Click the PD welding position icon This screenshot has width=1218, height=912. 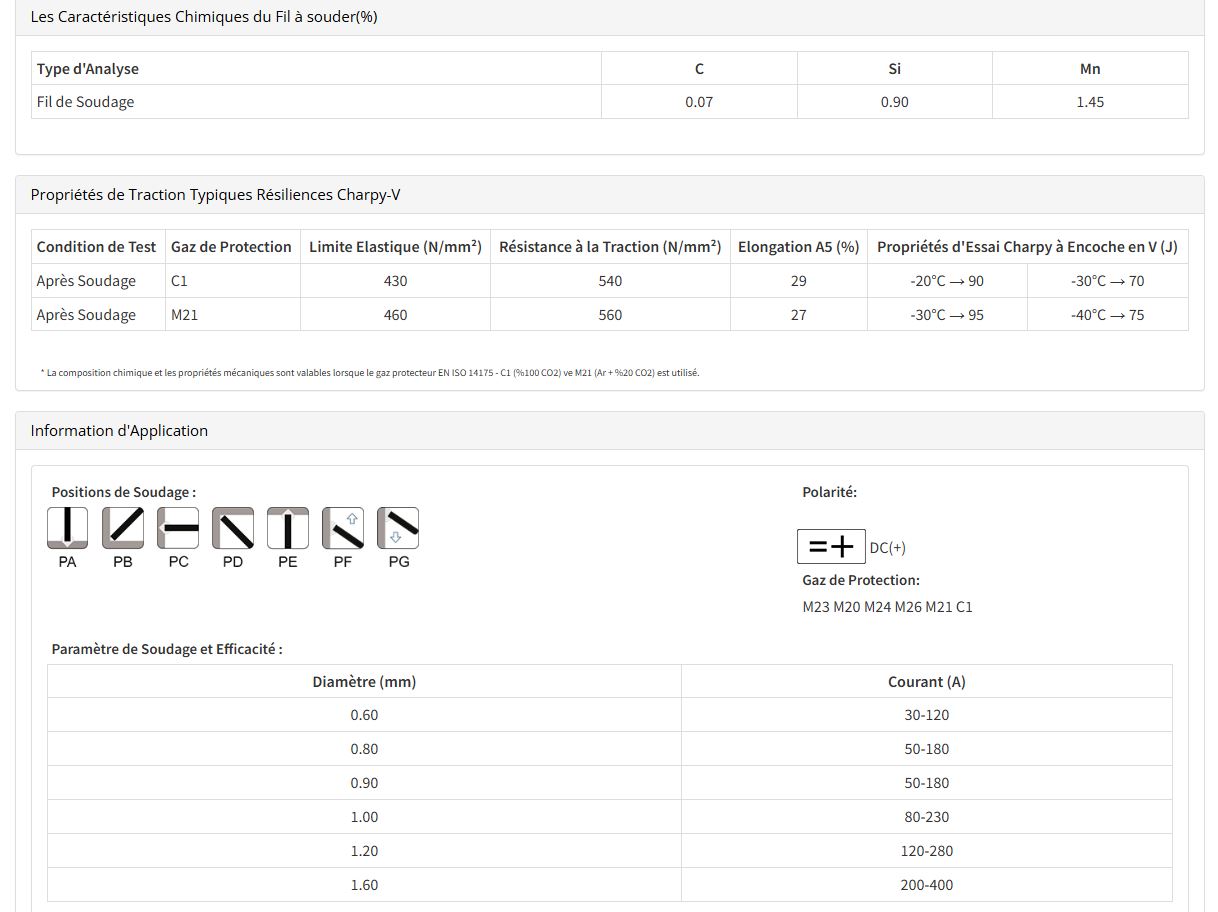[x=233, y=528]
